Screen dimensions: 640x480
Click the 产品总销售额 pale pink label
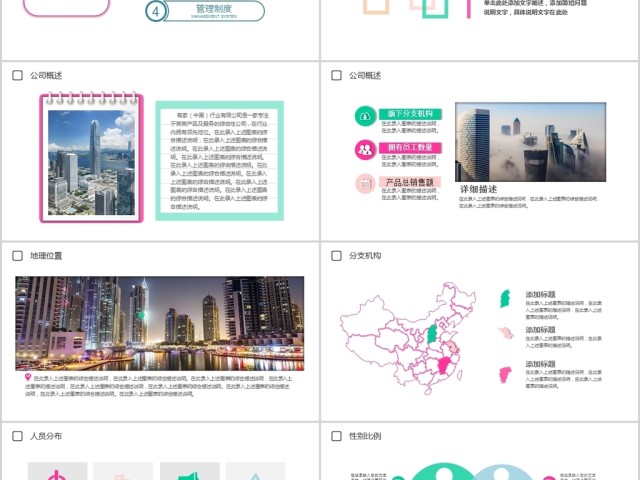click(410, 182)
